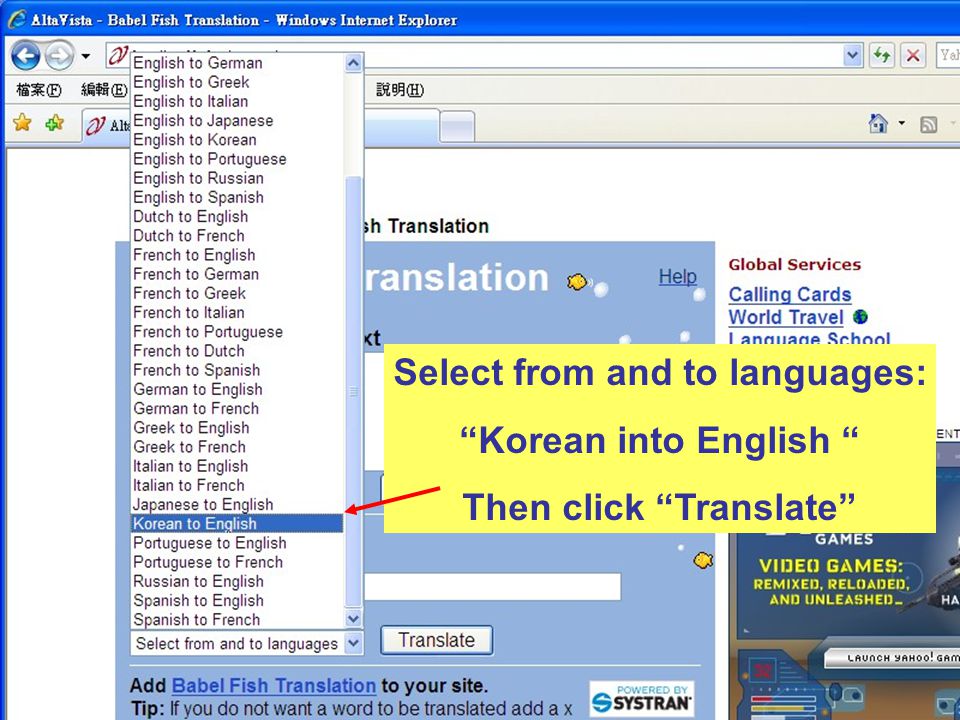Select French to German option
The height and width of the screenshot is (720, 960).
point(238,274)
